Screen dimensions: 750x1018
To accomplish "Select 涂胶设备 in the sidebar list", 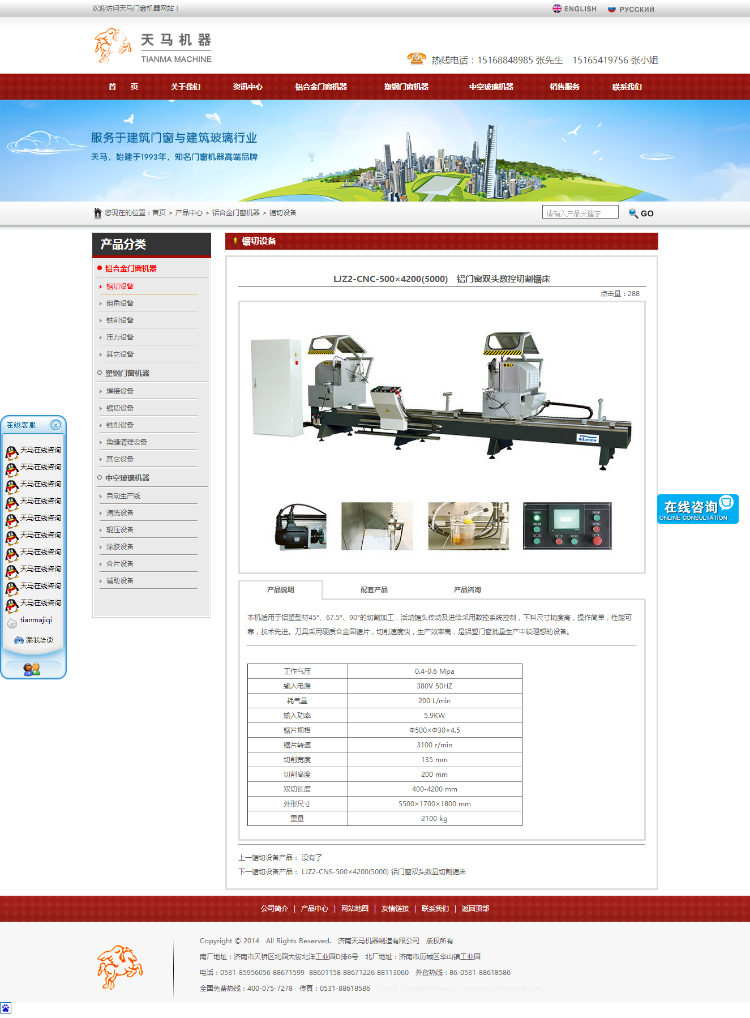I will [120, 547].
